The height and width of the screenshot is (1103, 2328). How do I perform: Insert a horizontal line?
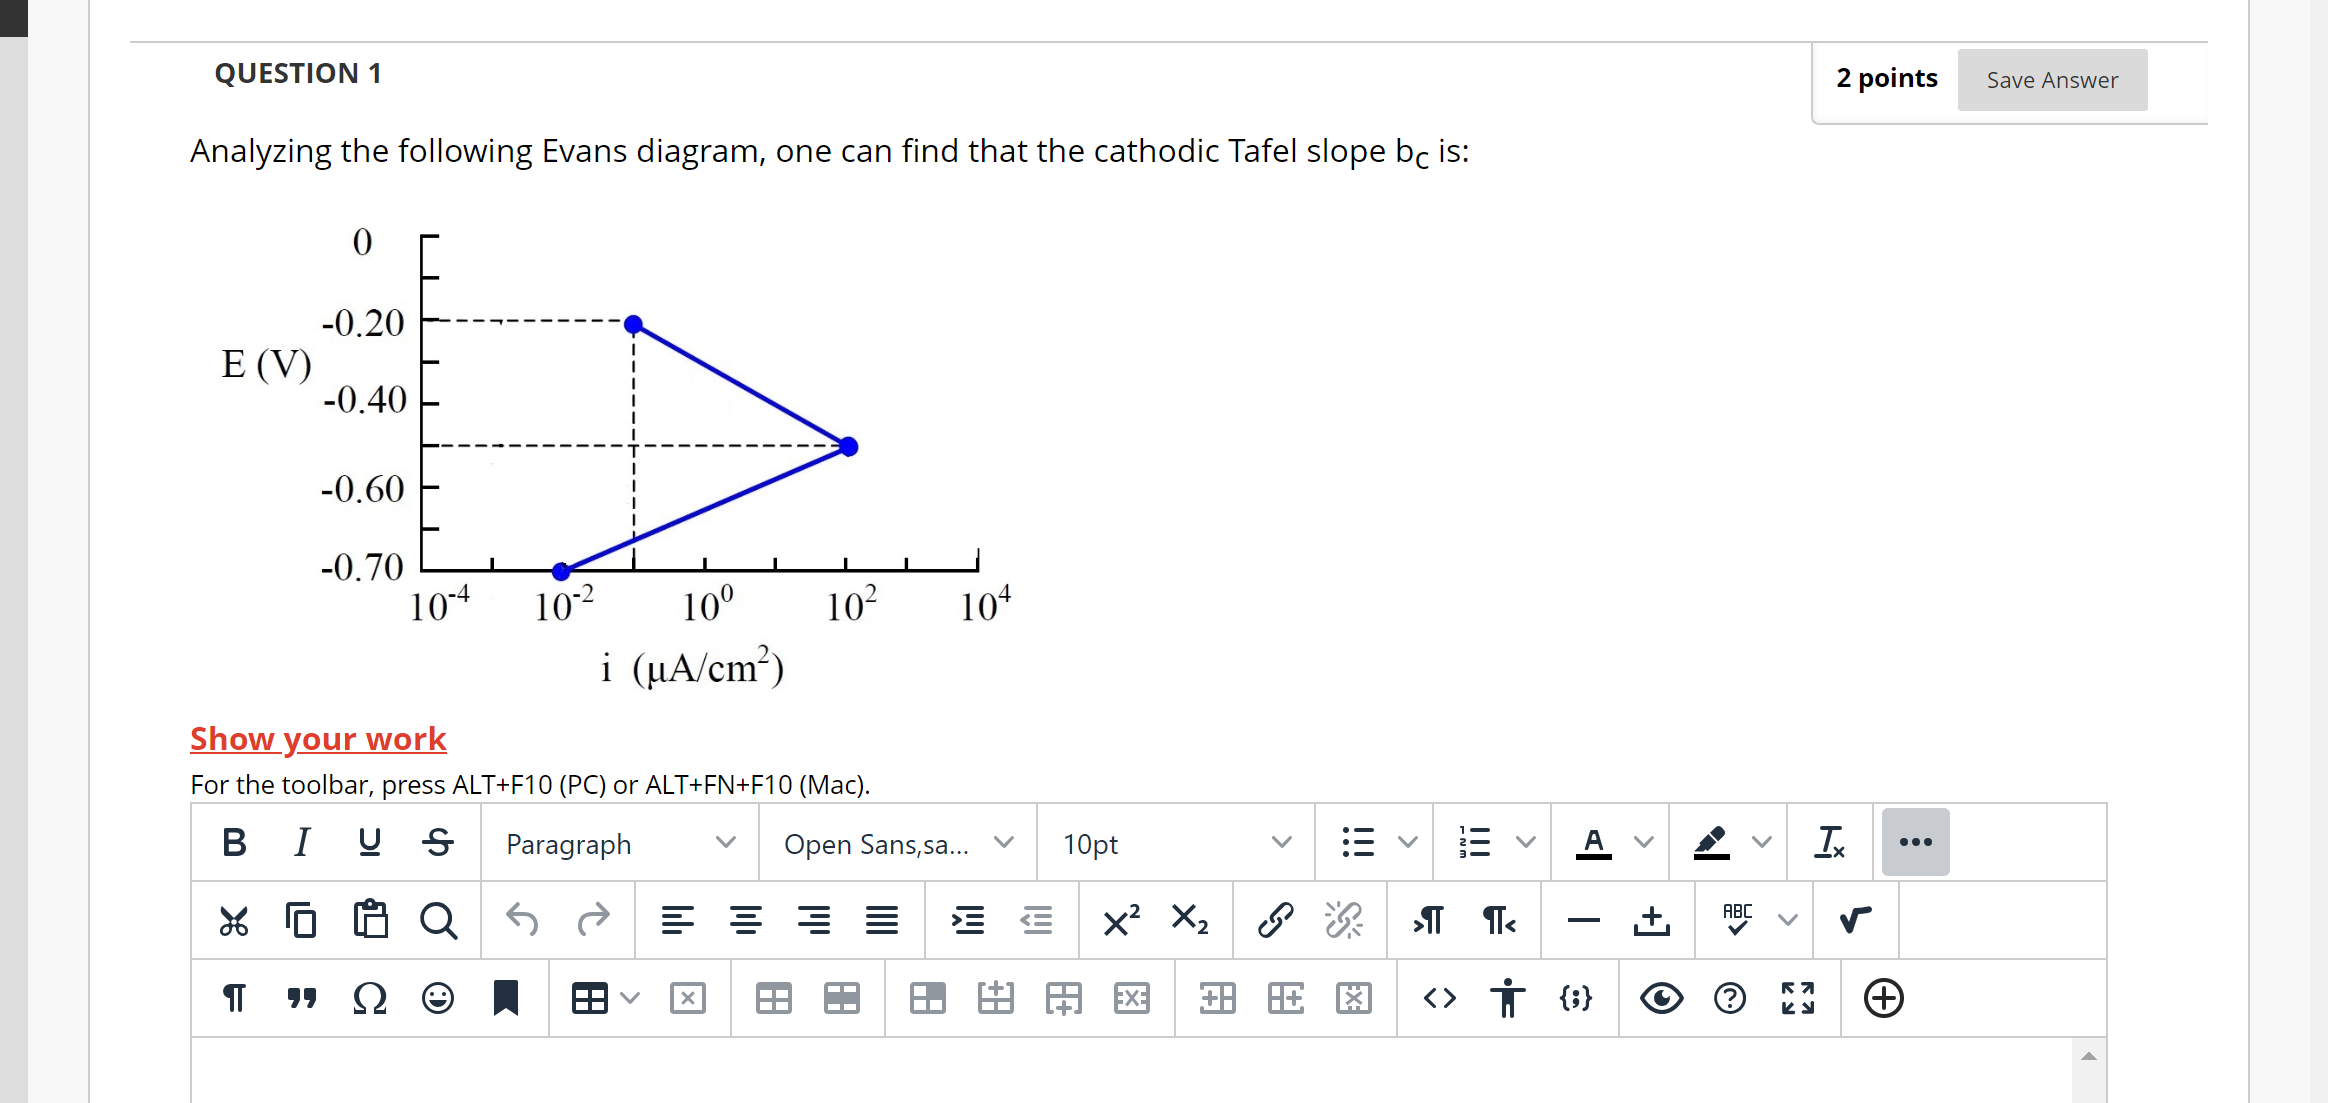coord(1582,920)
